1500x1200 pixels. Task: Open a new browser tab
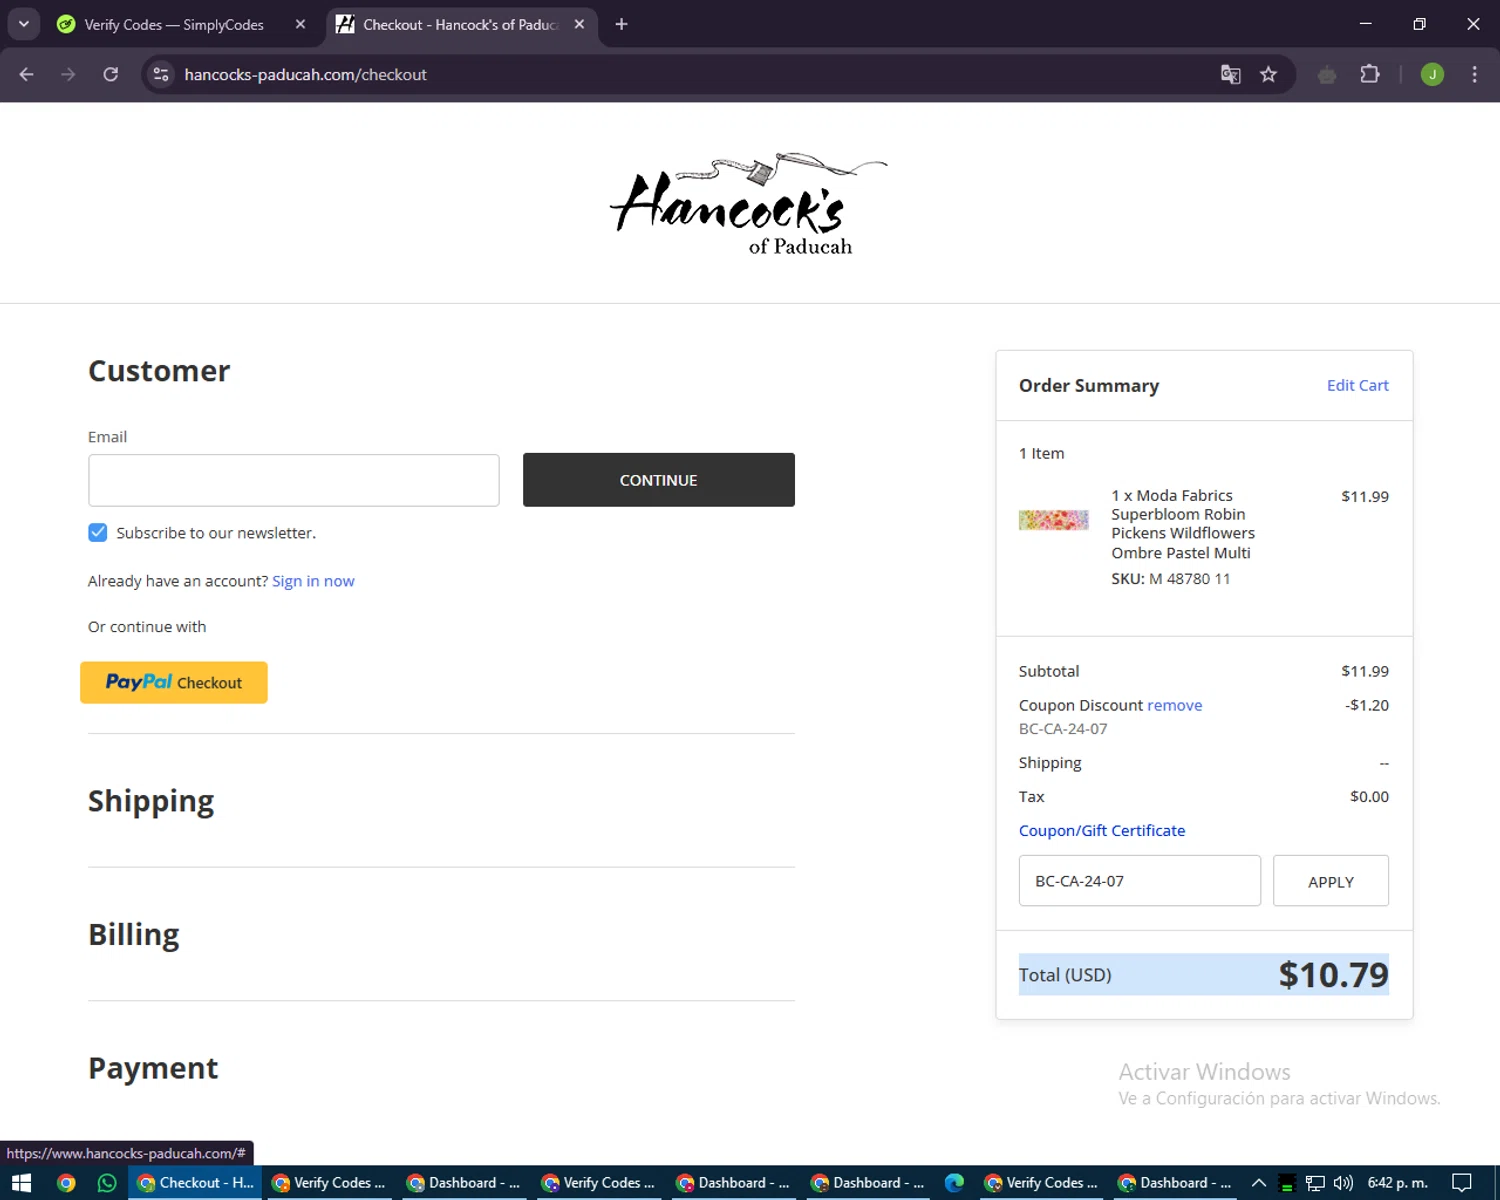click(x=621, y=24)
